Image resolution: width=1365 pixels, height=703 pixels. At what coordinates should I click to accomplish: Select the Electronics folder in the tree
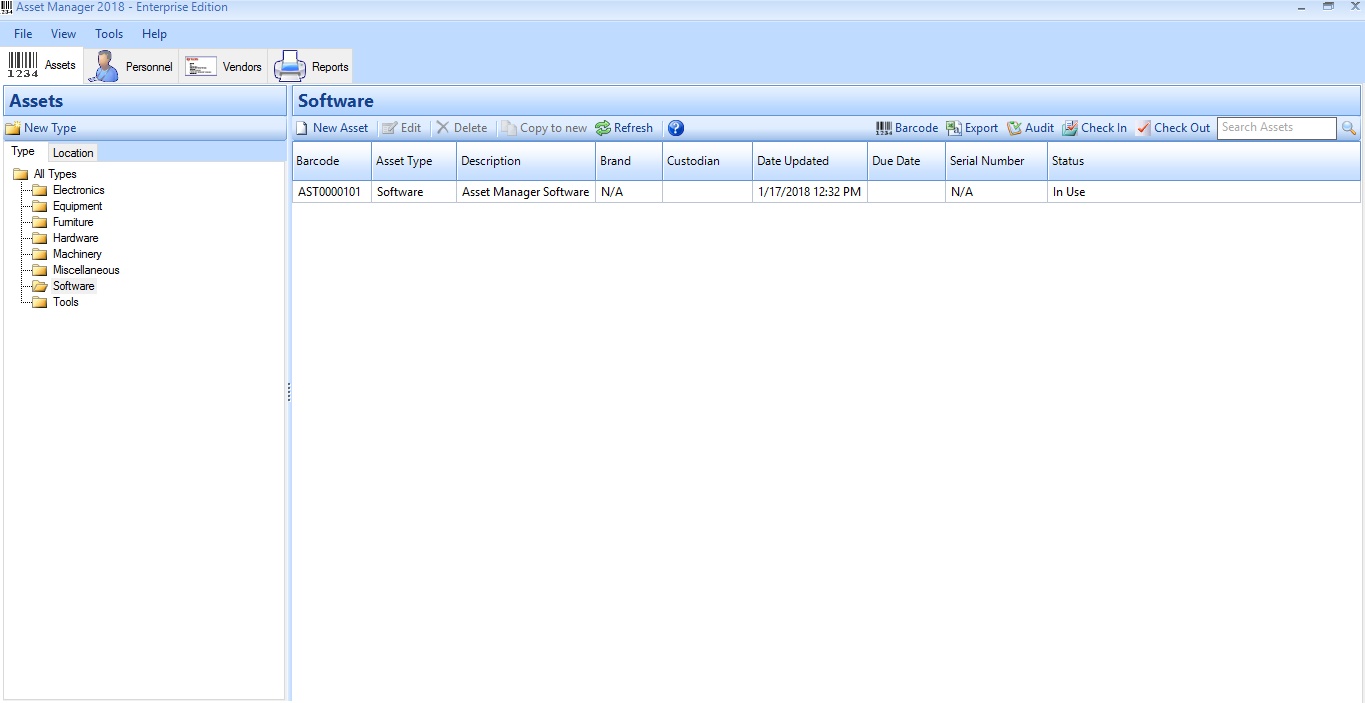pos(78,190)
